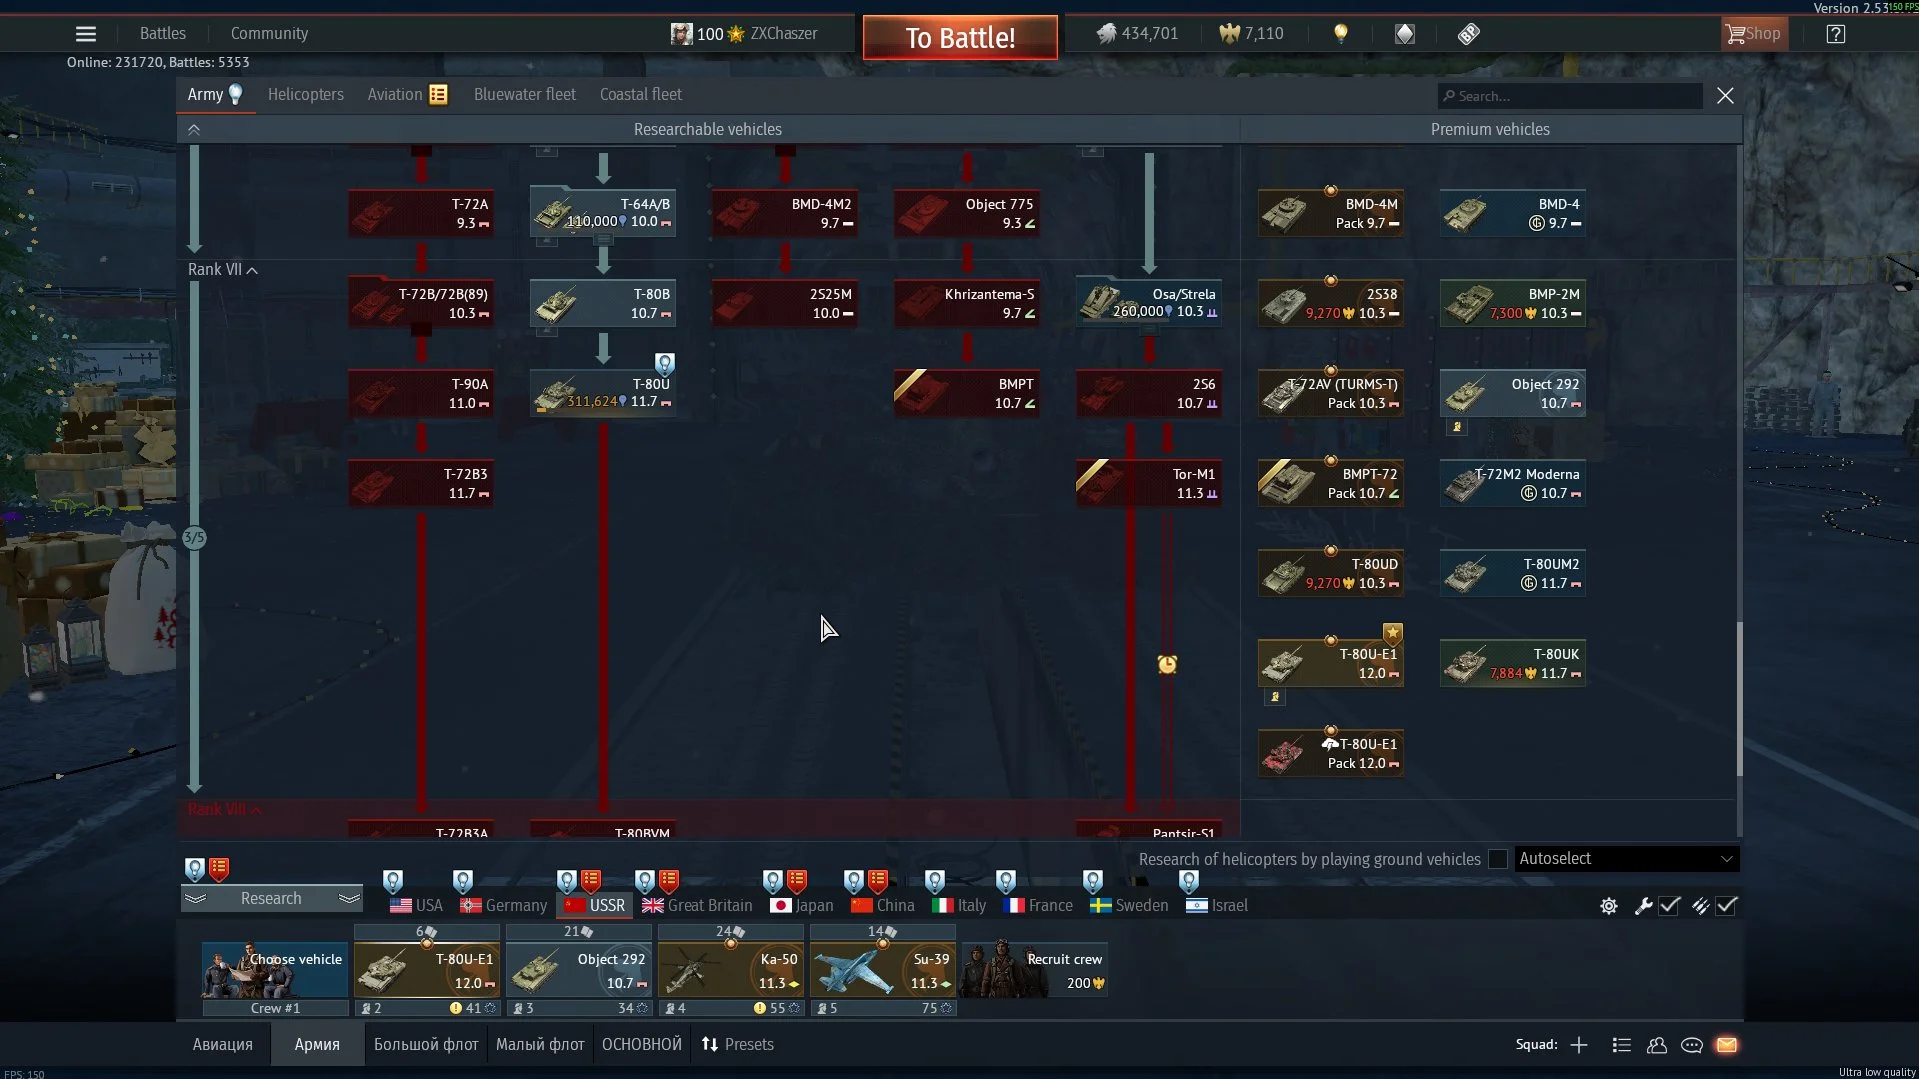Enable helicopter research by ground vehicles checkbox
1919x1079 pixels.
[1498, 859]
